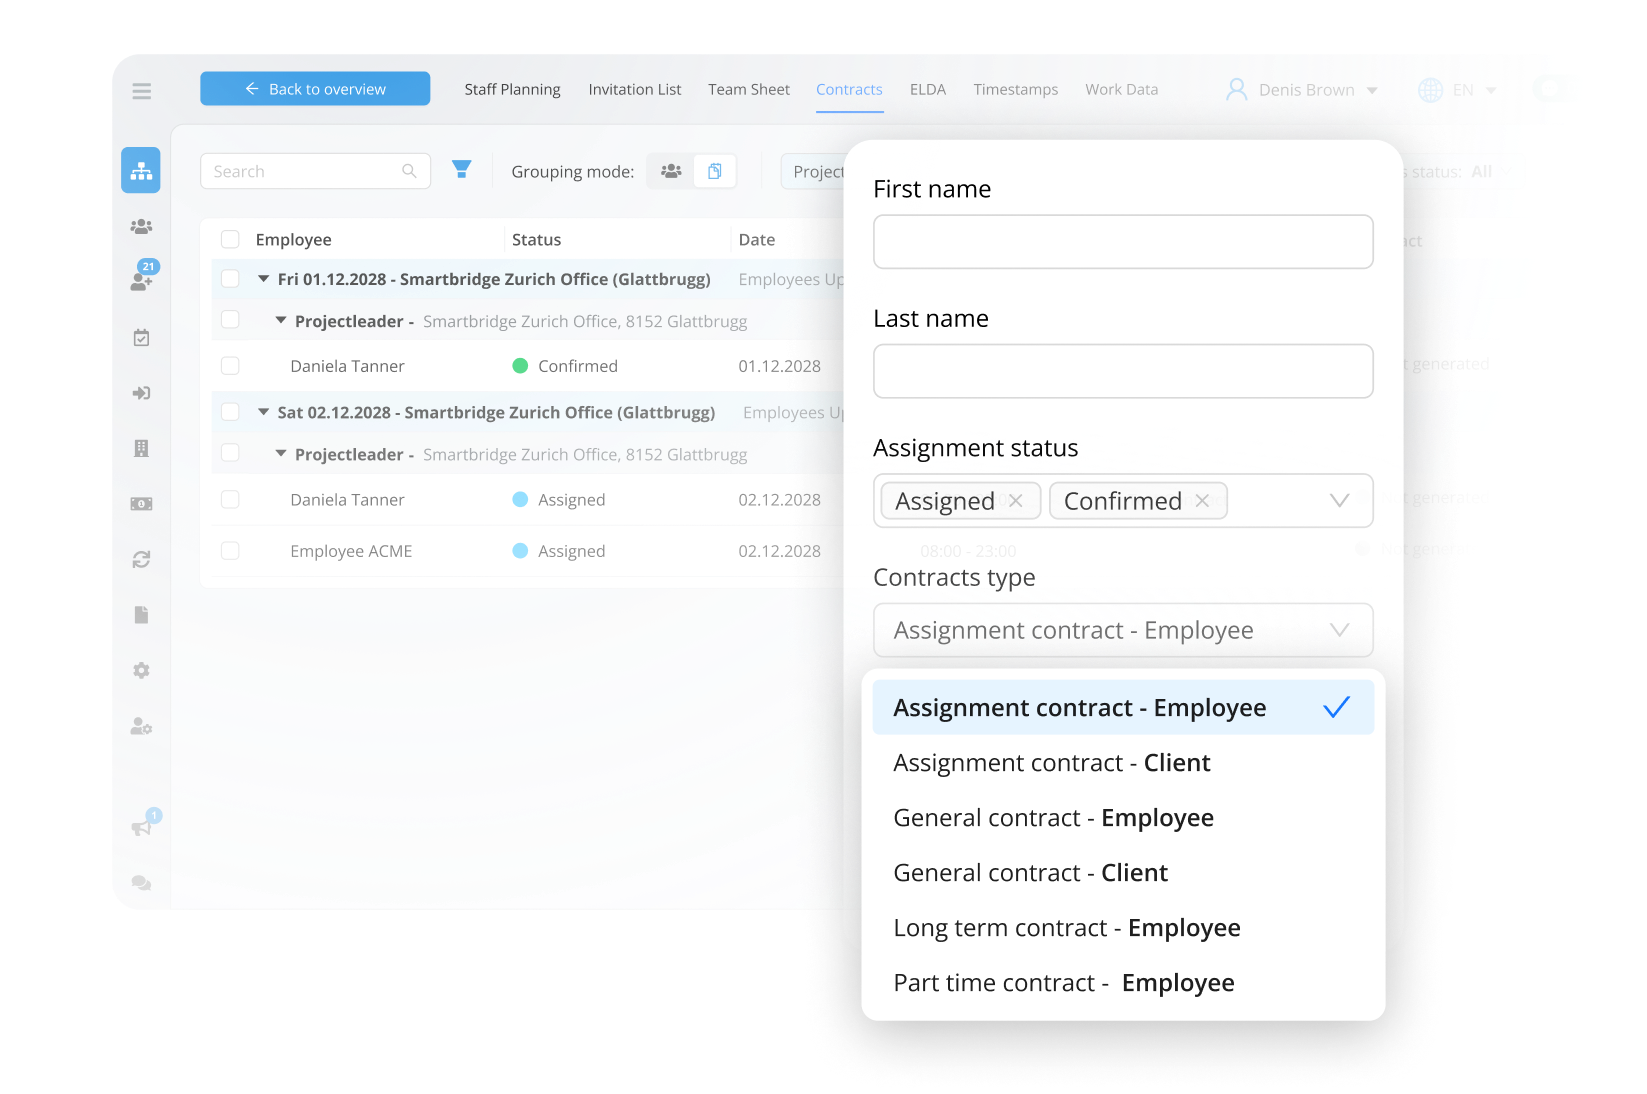Viewport: 1647px width, 1094px height.
Task: Select grouping mode by people icon
Action: (x=671, y=171)
